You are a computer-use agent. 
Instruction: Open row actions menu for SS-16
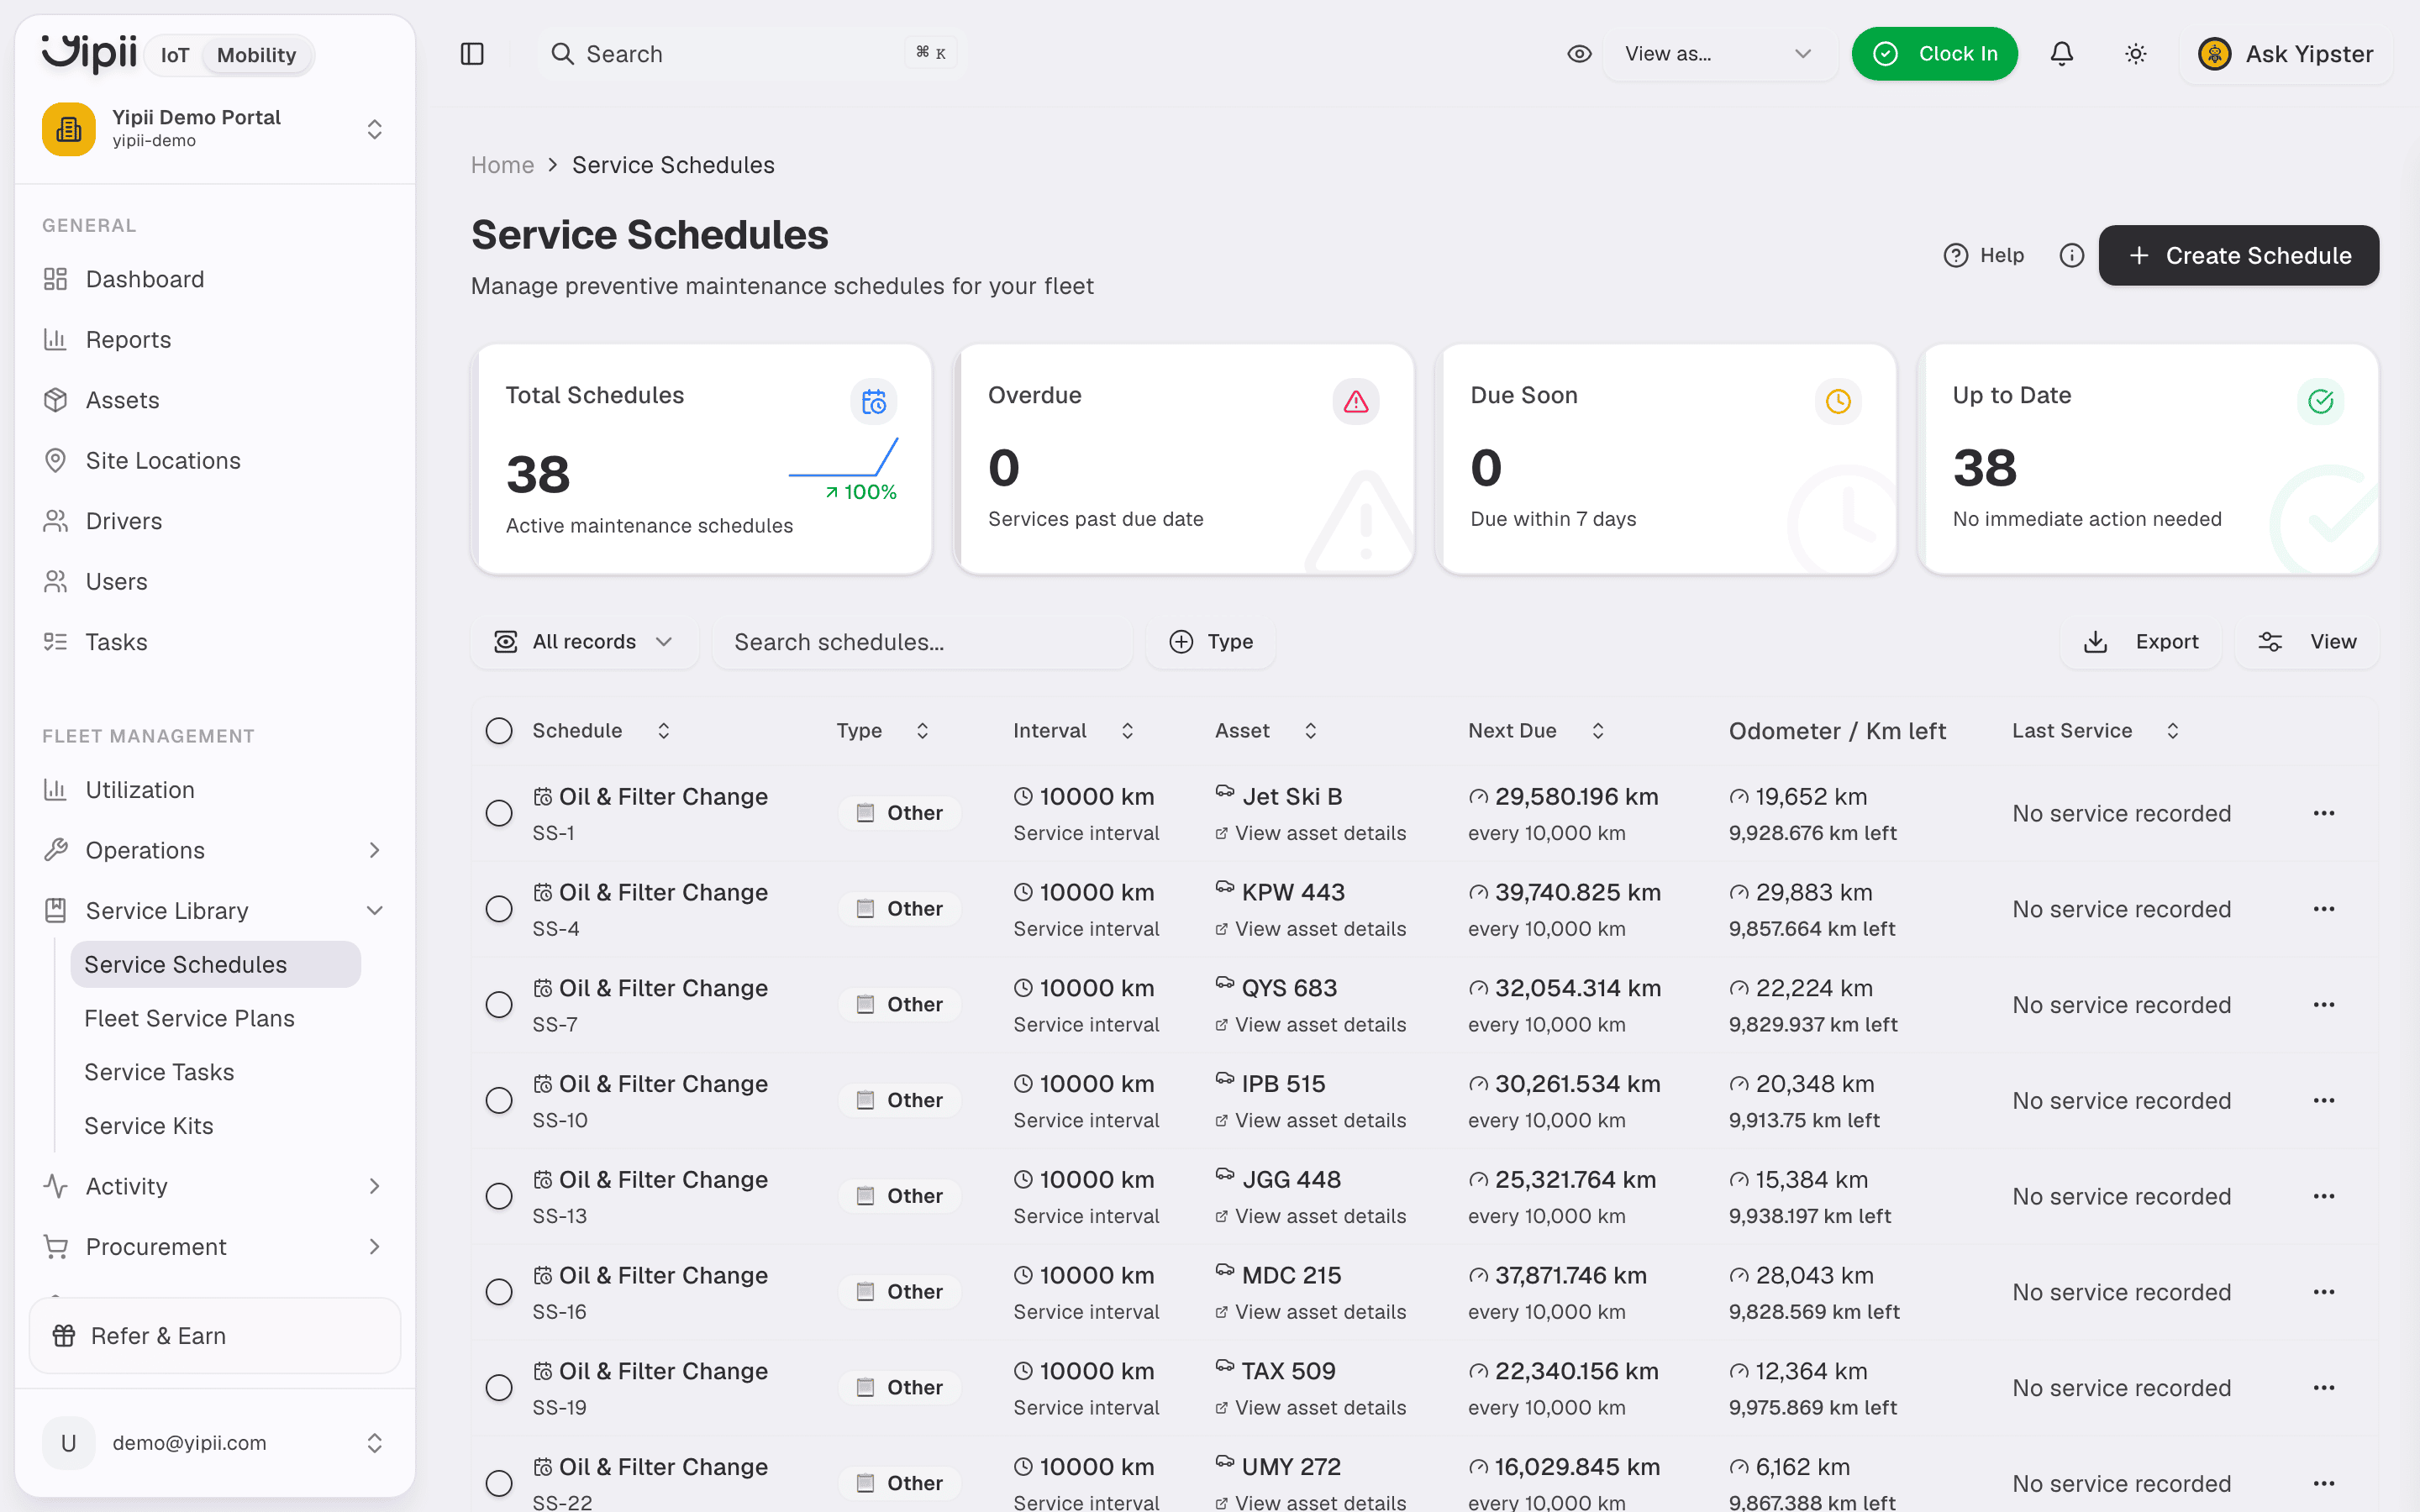2324,1292
